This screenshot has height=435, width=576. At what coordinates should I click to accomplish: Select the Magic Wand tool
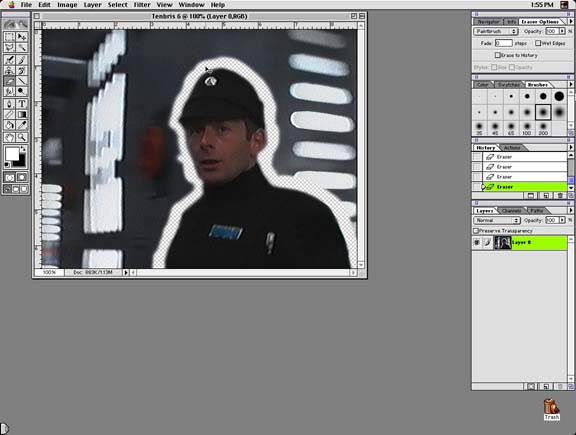pyautogui.click(x=22, y=47)
